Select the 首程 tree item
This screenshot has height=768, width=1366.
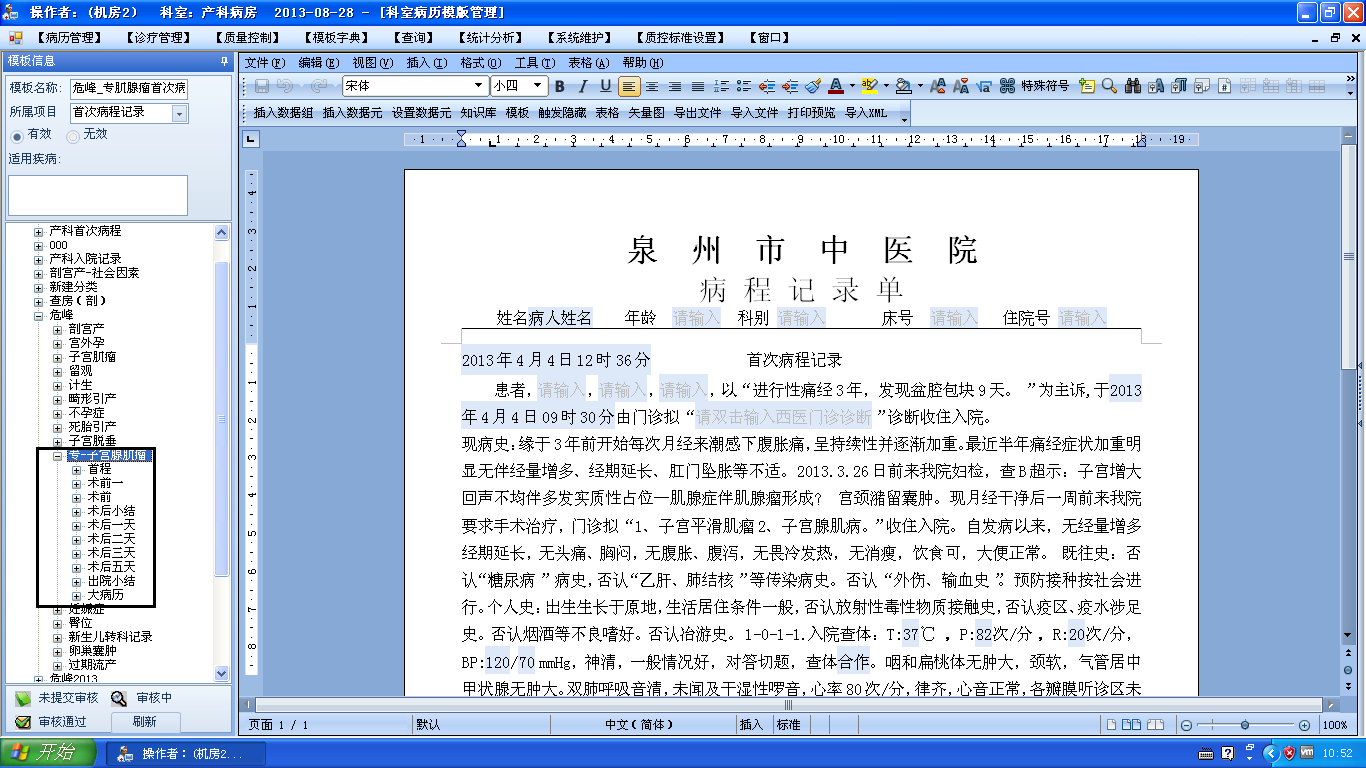(x=99, y=469)
